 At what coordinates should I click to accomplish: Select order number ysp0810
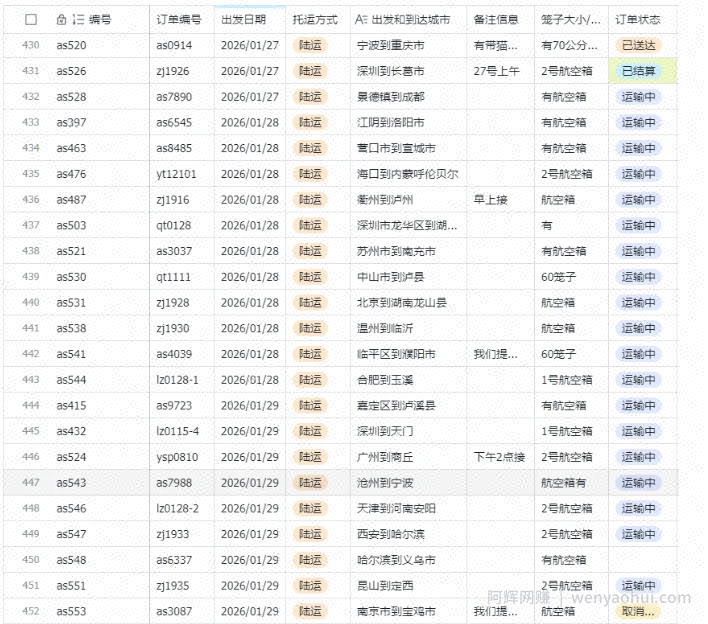[177, 457]
